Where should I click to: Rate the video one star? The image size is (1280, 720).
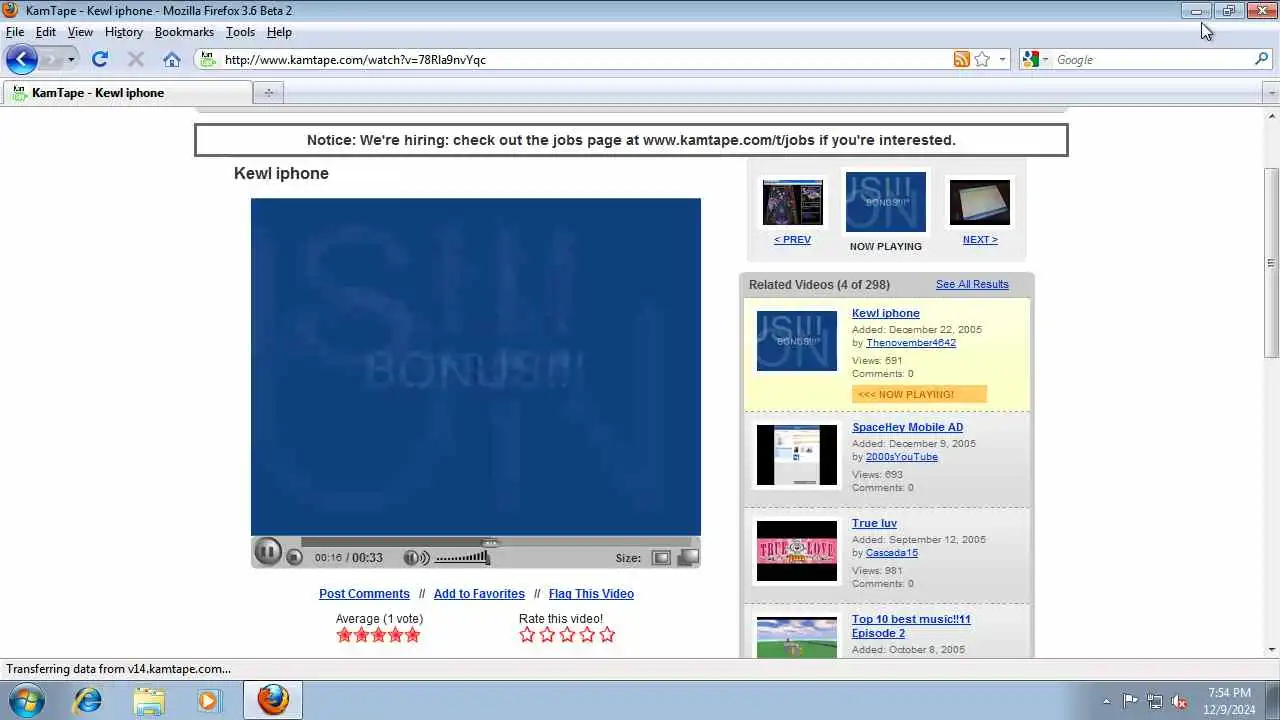coord(527,635)
